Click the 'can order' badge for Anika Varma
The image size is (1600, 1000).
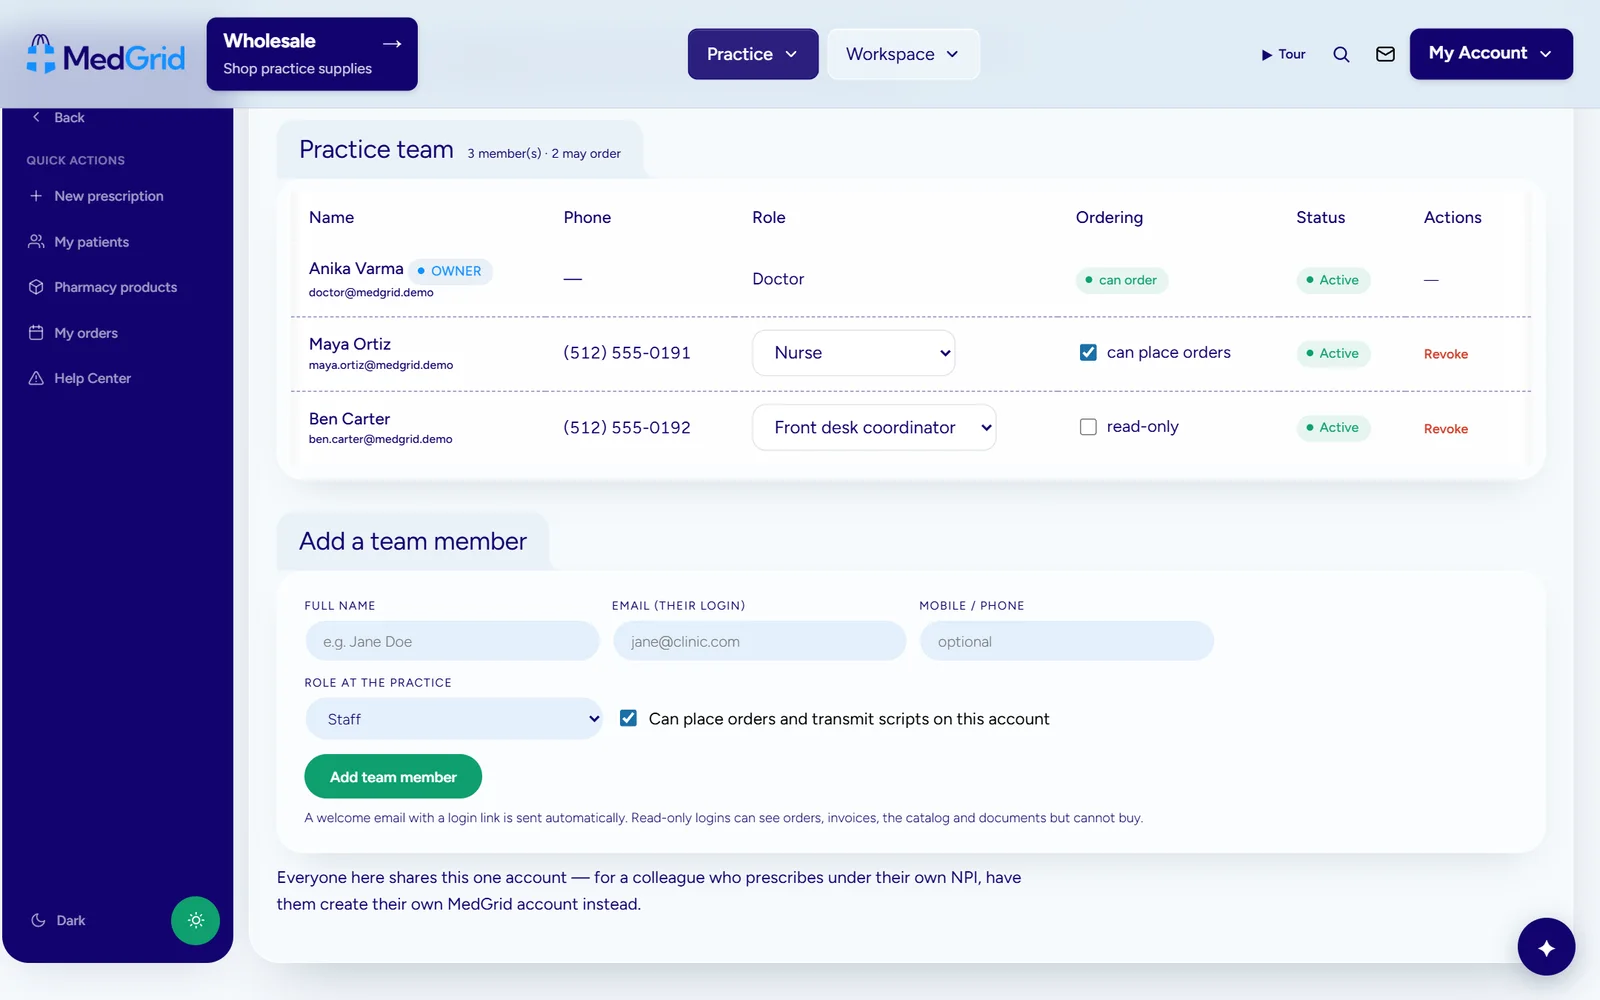[x=1121, y=280]
